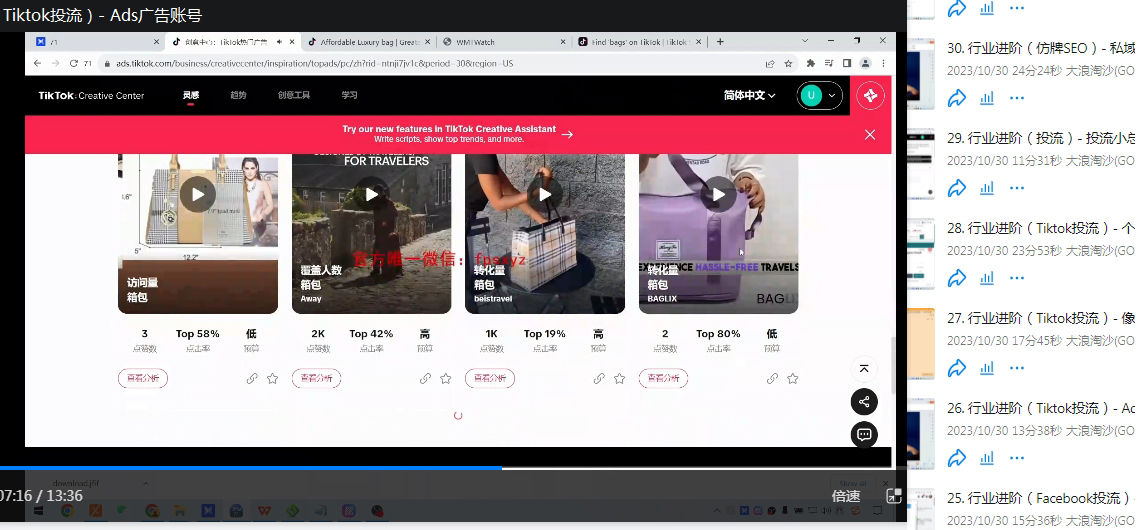Copy link icon for the Away ad card
The image size is (1144, 530).
(x=425, y=378)
